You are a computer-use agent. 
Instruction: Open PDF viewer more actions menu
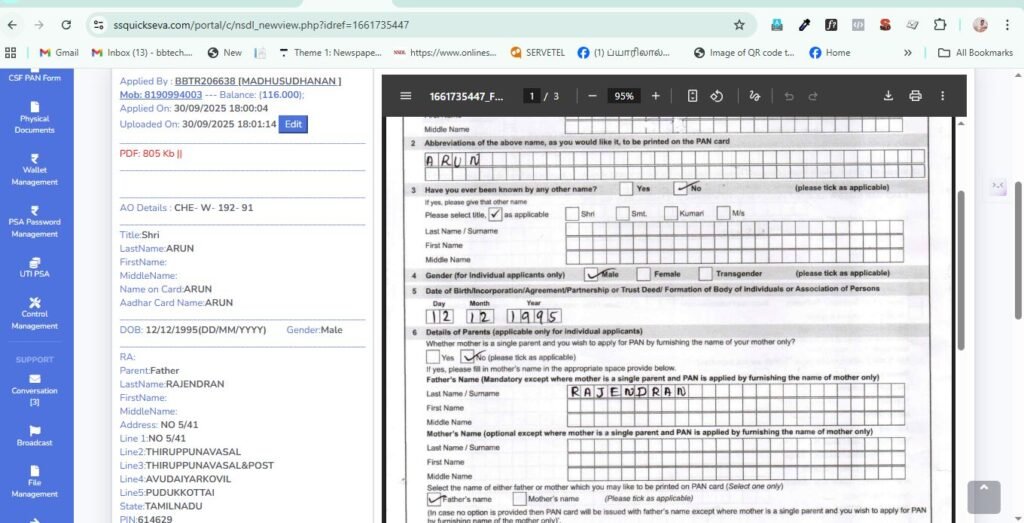(942, 96)
